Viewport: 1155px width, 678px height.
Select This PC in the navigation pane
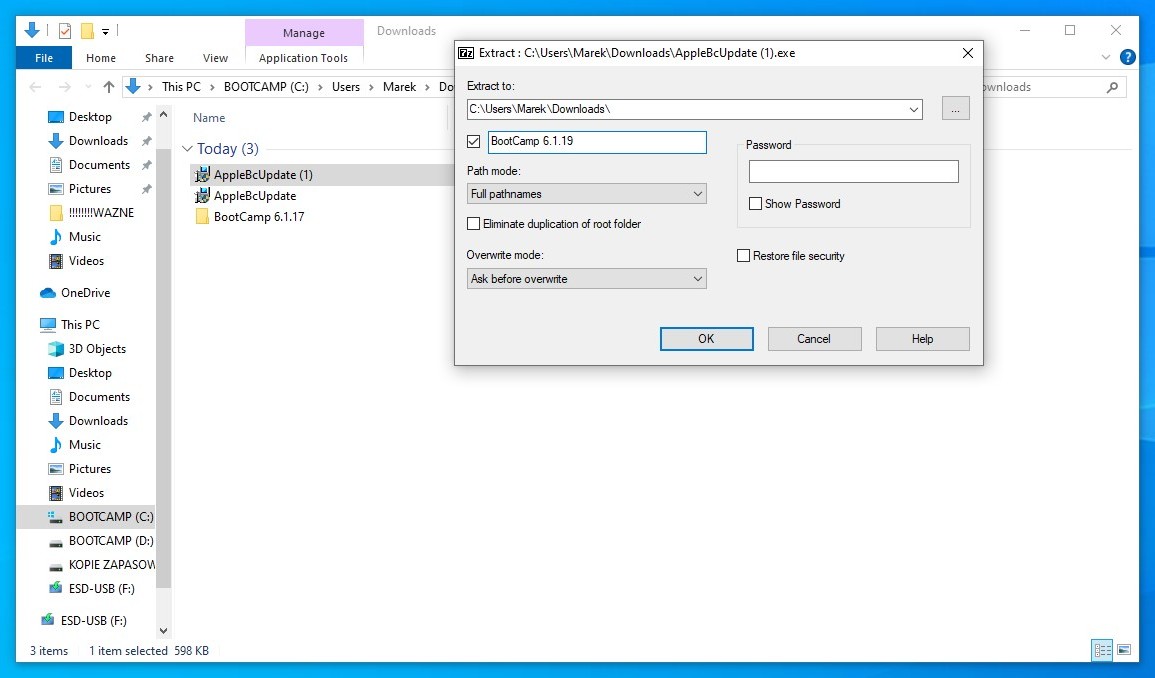70,324
